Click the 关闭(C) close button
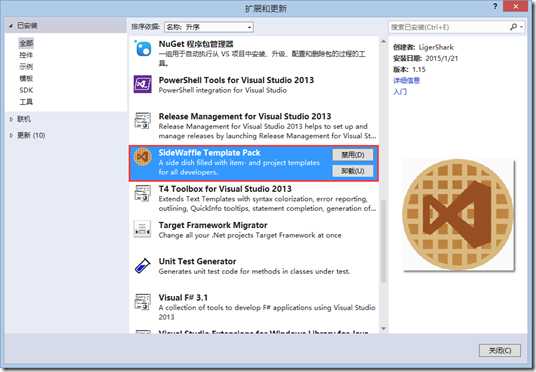Viewport: 536px width, 372px height. pyautogui.click(x=500, y=350)
